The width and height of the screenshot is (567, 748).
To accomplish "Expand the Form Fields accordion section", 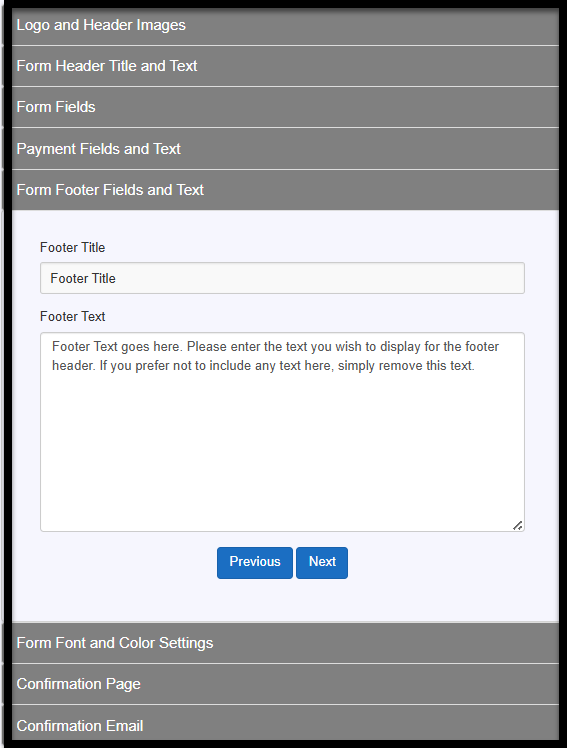I will [x=285, y=107].
